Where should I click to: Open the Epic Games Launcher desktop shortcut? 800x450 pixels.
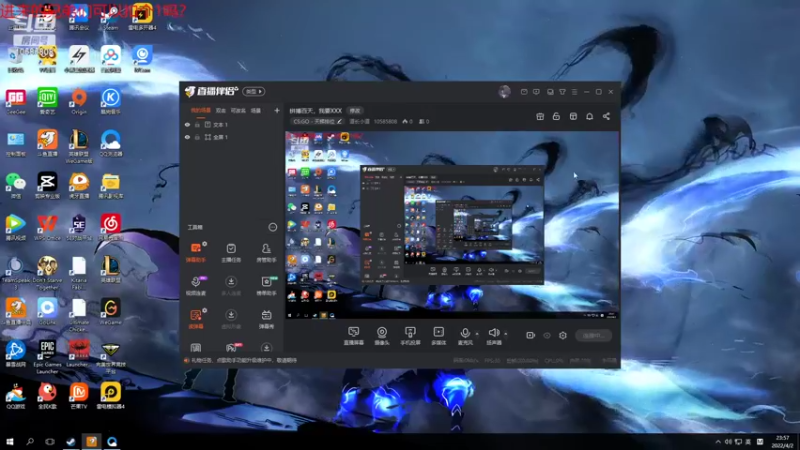click(47, 357)
